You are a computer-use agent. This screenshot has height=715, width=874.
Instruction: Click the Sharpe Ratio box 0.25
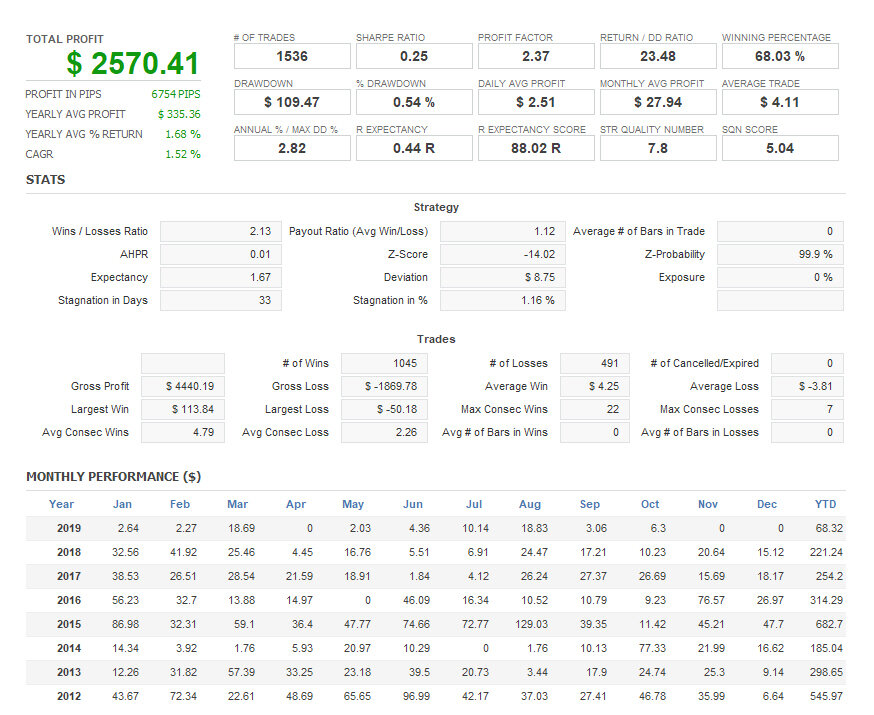pos(414,56)
